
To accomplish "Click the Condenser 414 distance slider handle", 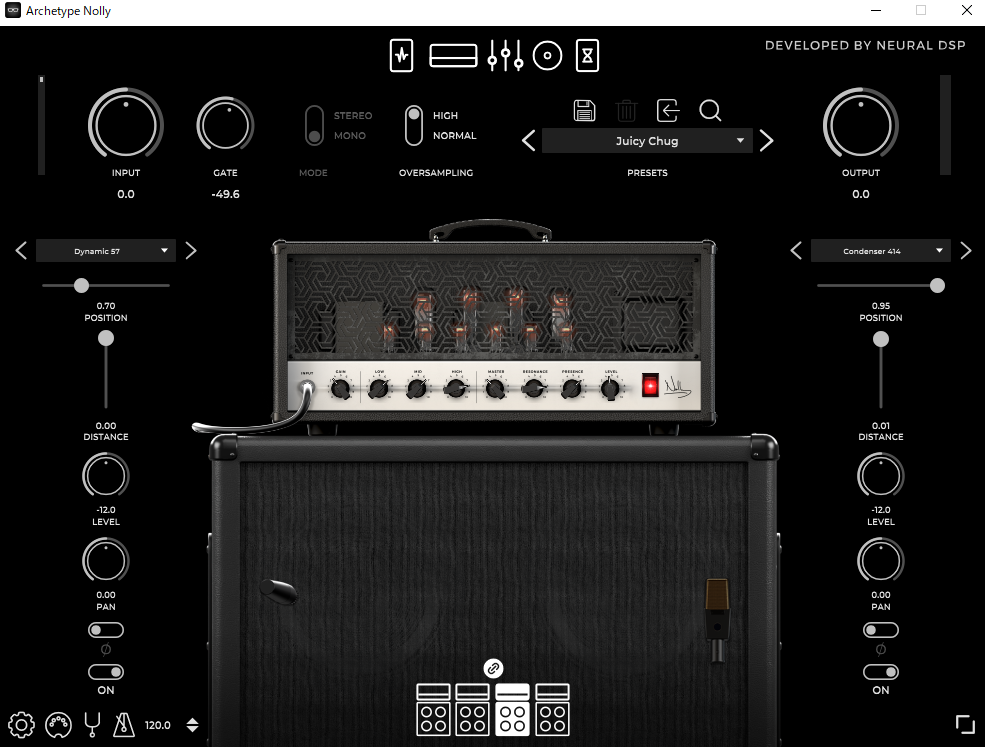I will coord(881,339).
